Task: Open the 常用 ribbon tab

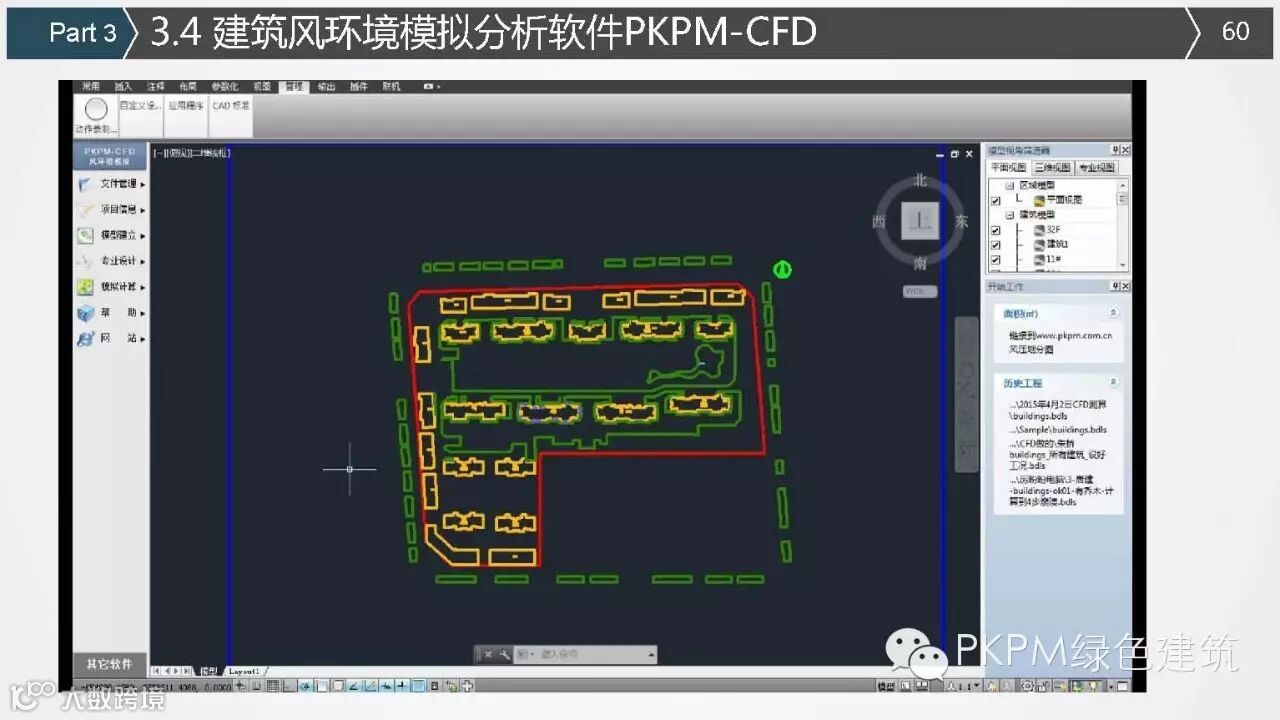Action: tap(91, 87)
